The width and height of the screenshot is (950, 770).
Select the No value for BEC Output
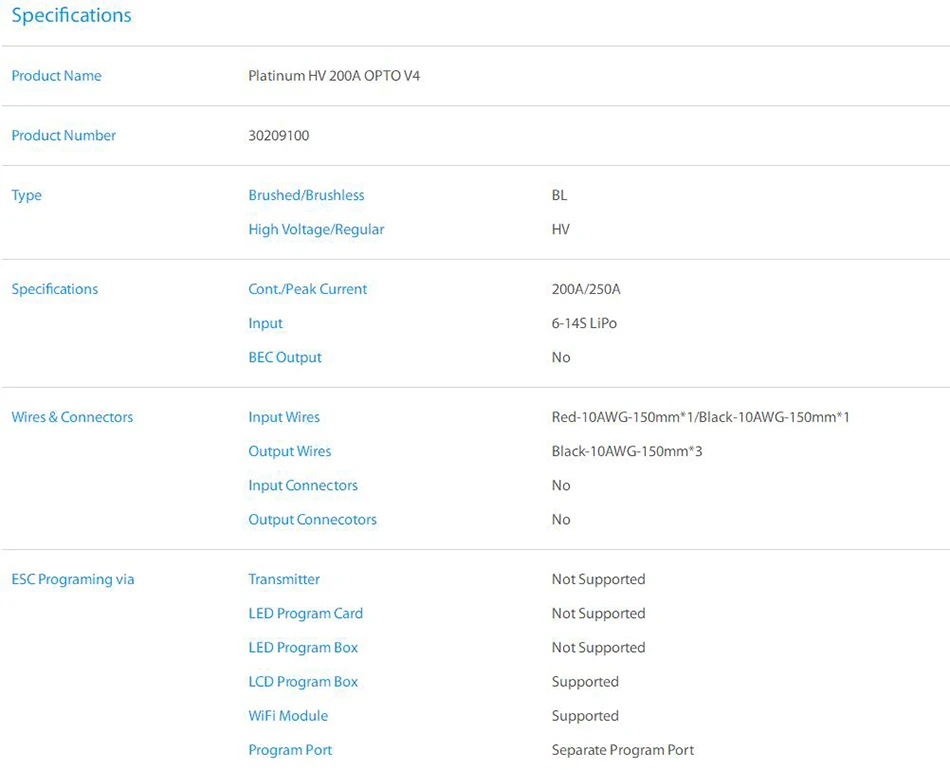[x=561, y=357]
